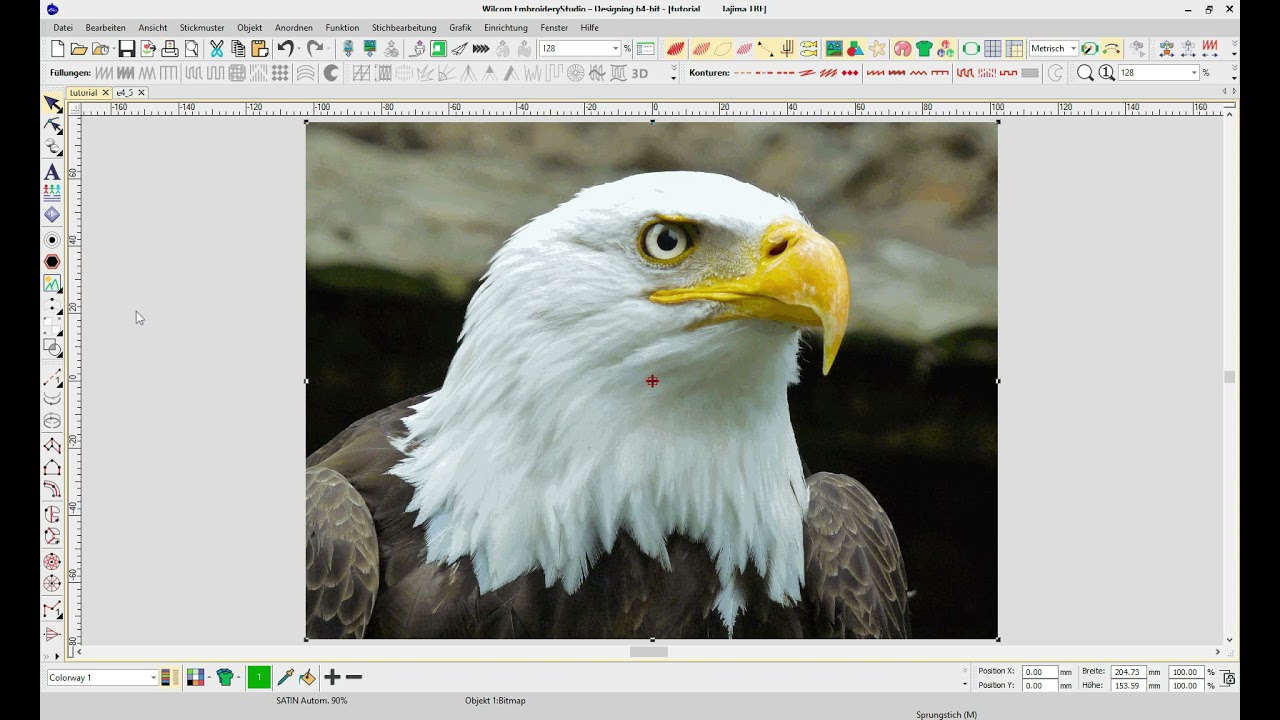Toggle the hoop display icon
The height and width of the screenshot is (720, 1280).
[x=971, y=49]
